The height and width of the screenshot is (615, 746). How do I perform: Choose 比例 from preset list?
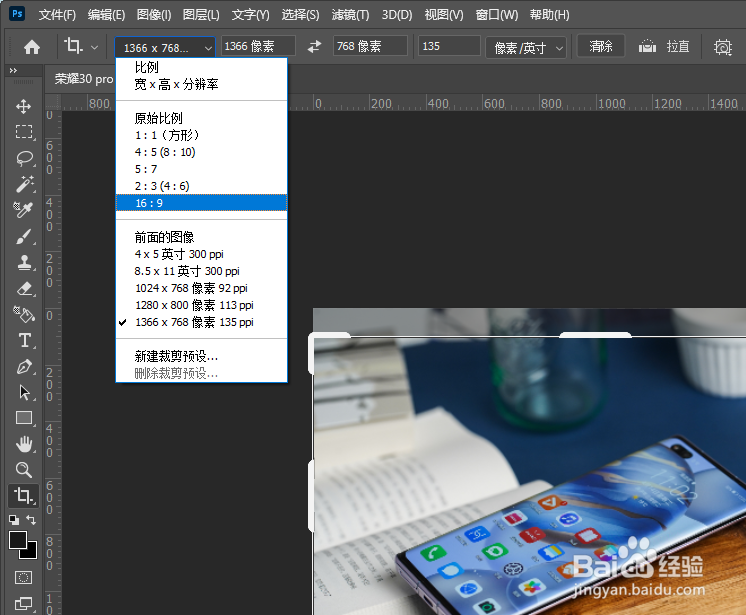[201, 68]
